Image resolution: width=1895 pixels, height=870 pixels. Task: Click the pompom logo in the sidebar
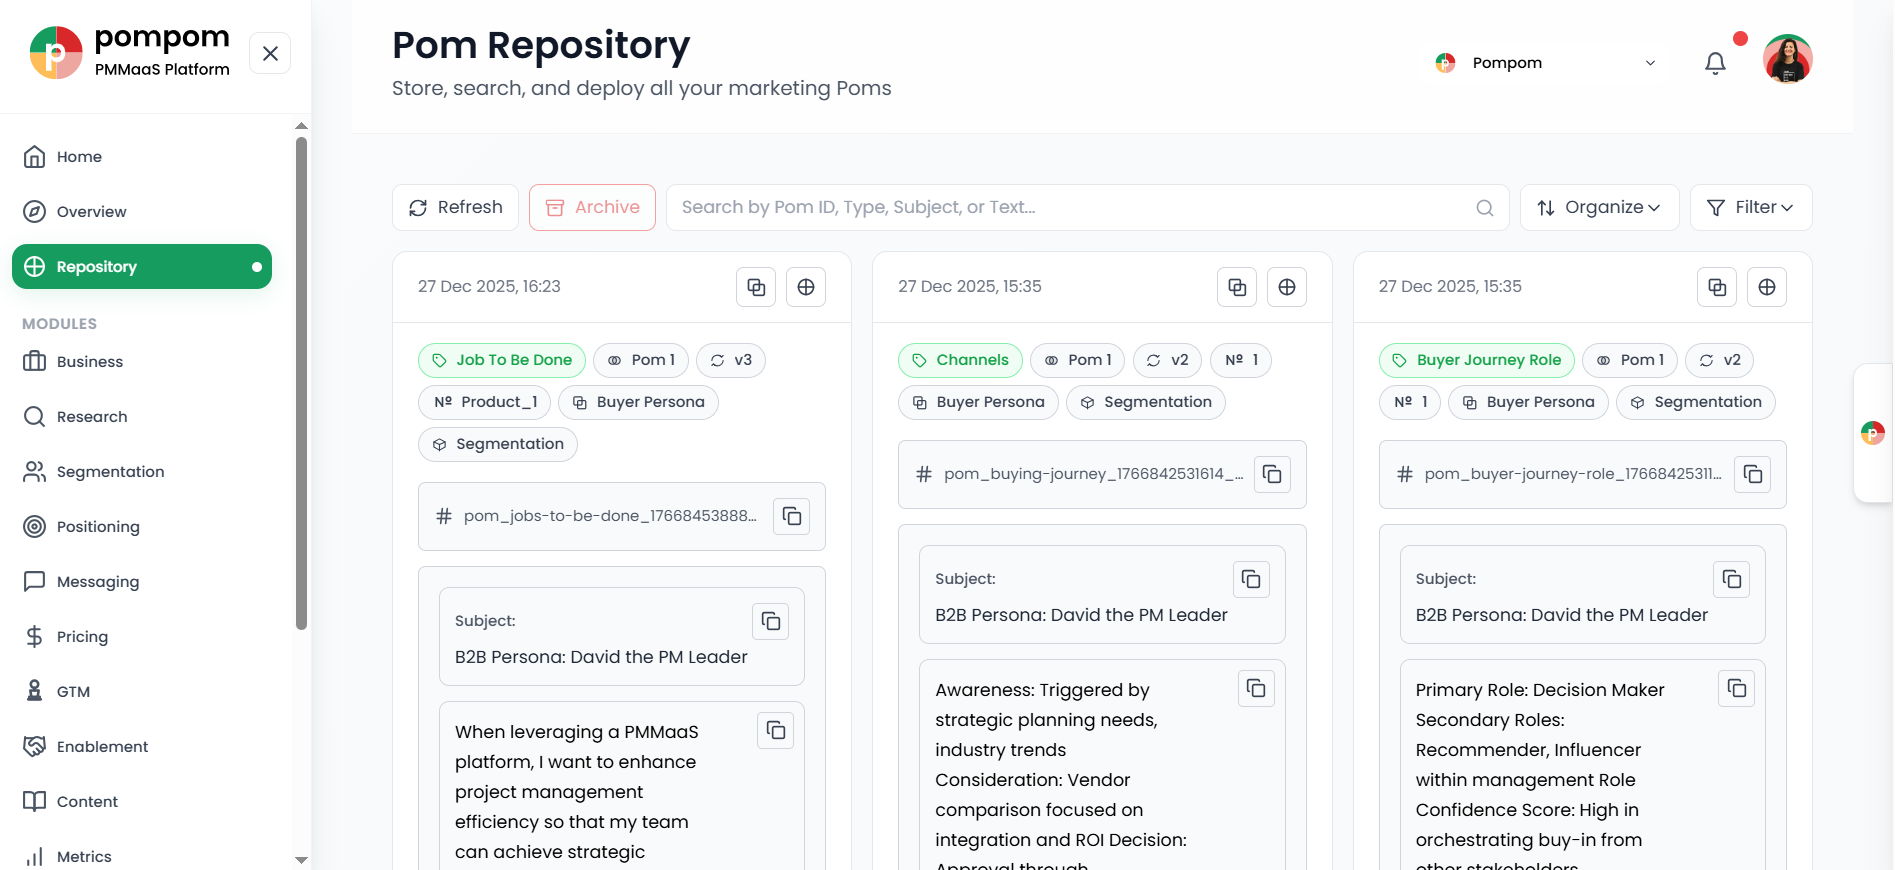pos(56,53)
